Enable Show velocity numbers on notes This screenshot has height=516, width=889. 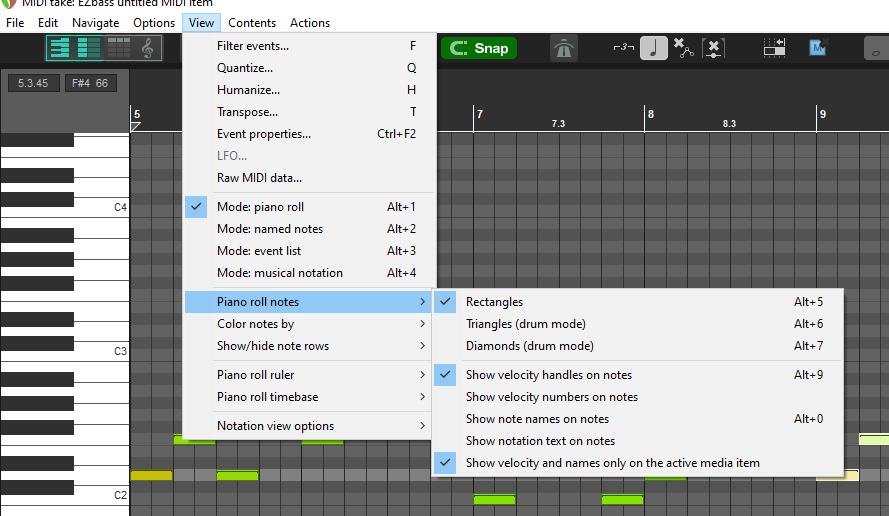point(551,397)
